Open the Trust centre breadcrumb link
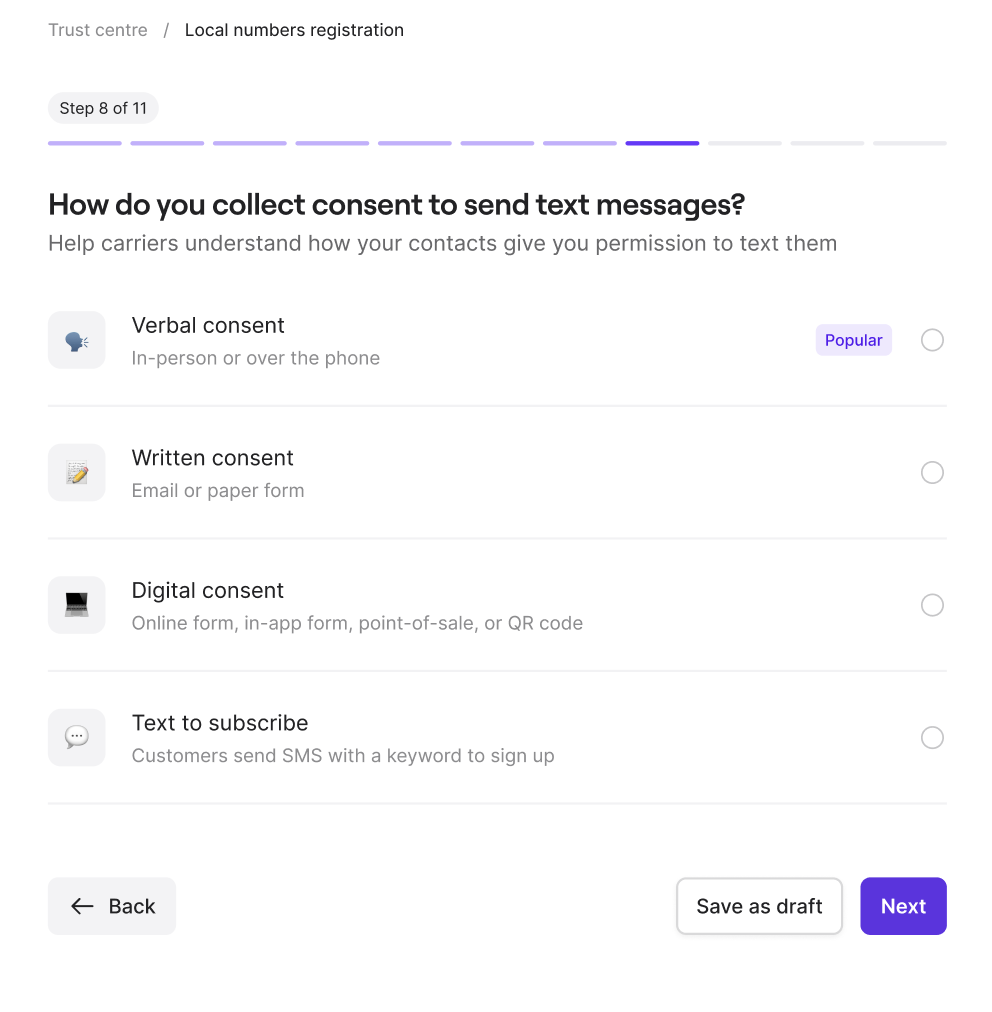992x1012 pixels. pos(97,30)
